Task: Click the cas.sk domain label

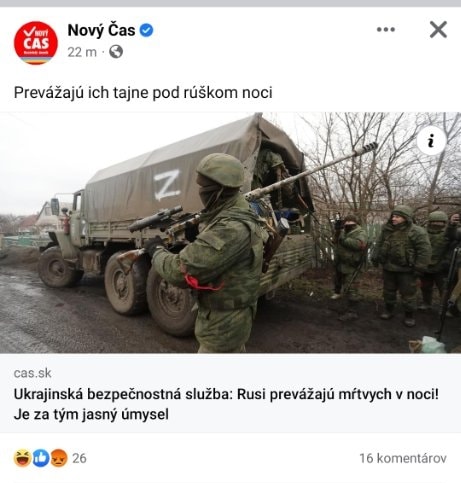Action: click(33, 373)
